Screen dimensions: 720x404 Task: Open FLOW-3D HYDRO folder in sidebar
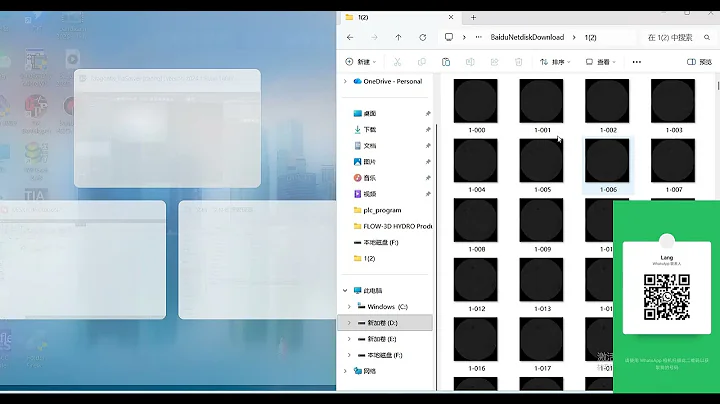(393, 226)
